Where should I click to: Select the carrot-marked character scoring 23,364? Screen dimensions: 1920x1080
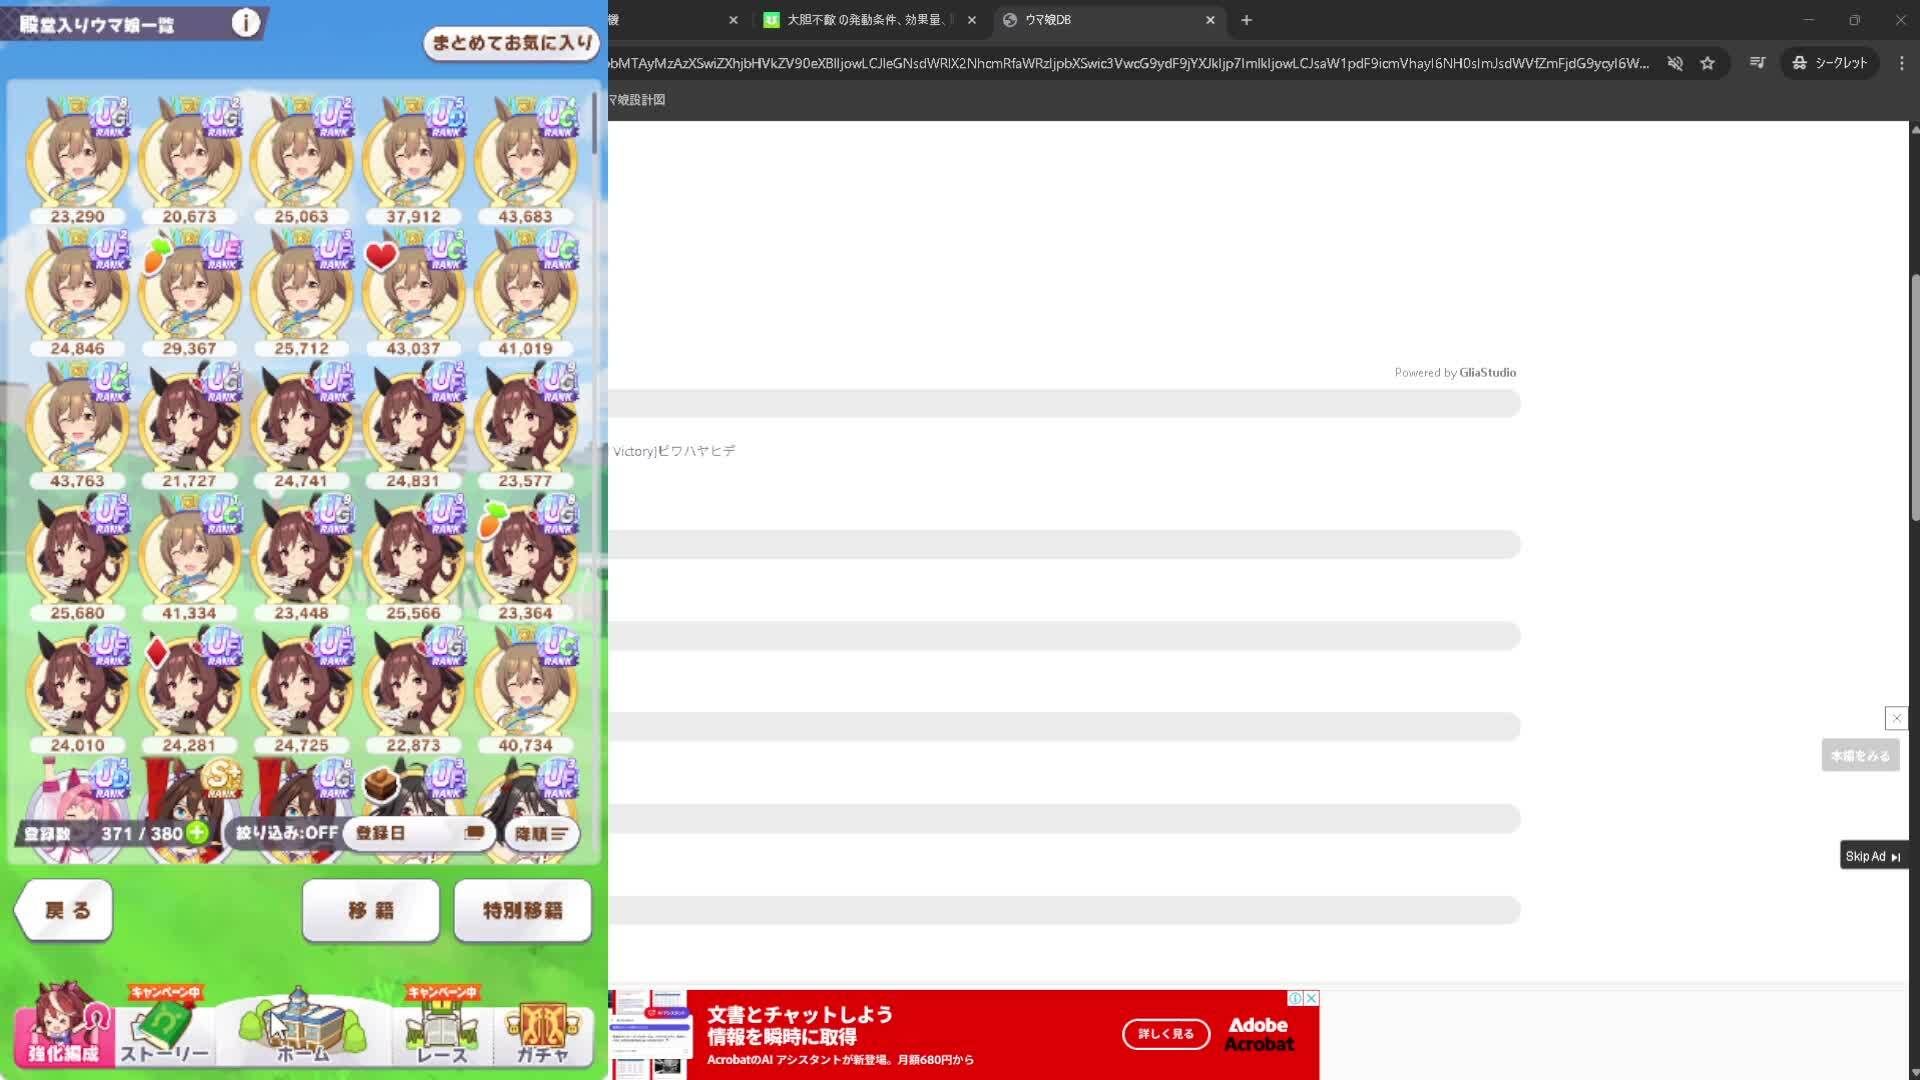525,556
